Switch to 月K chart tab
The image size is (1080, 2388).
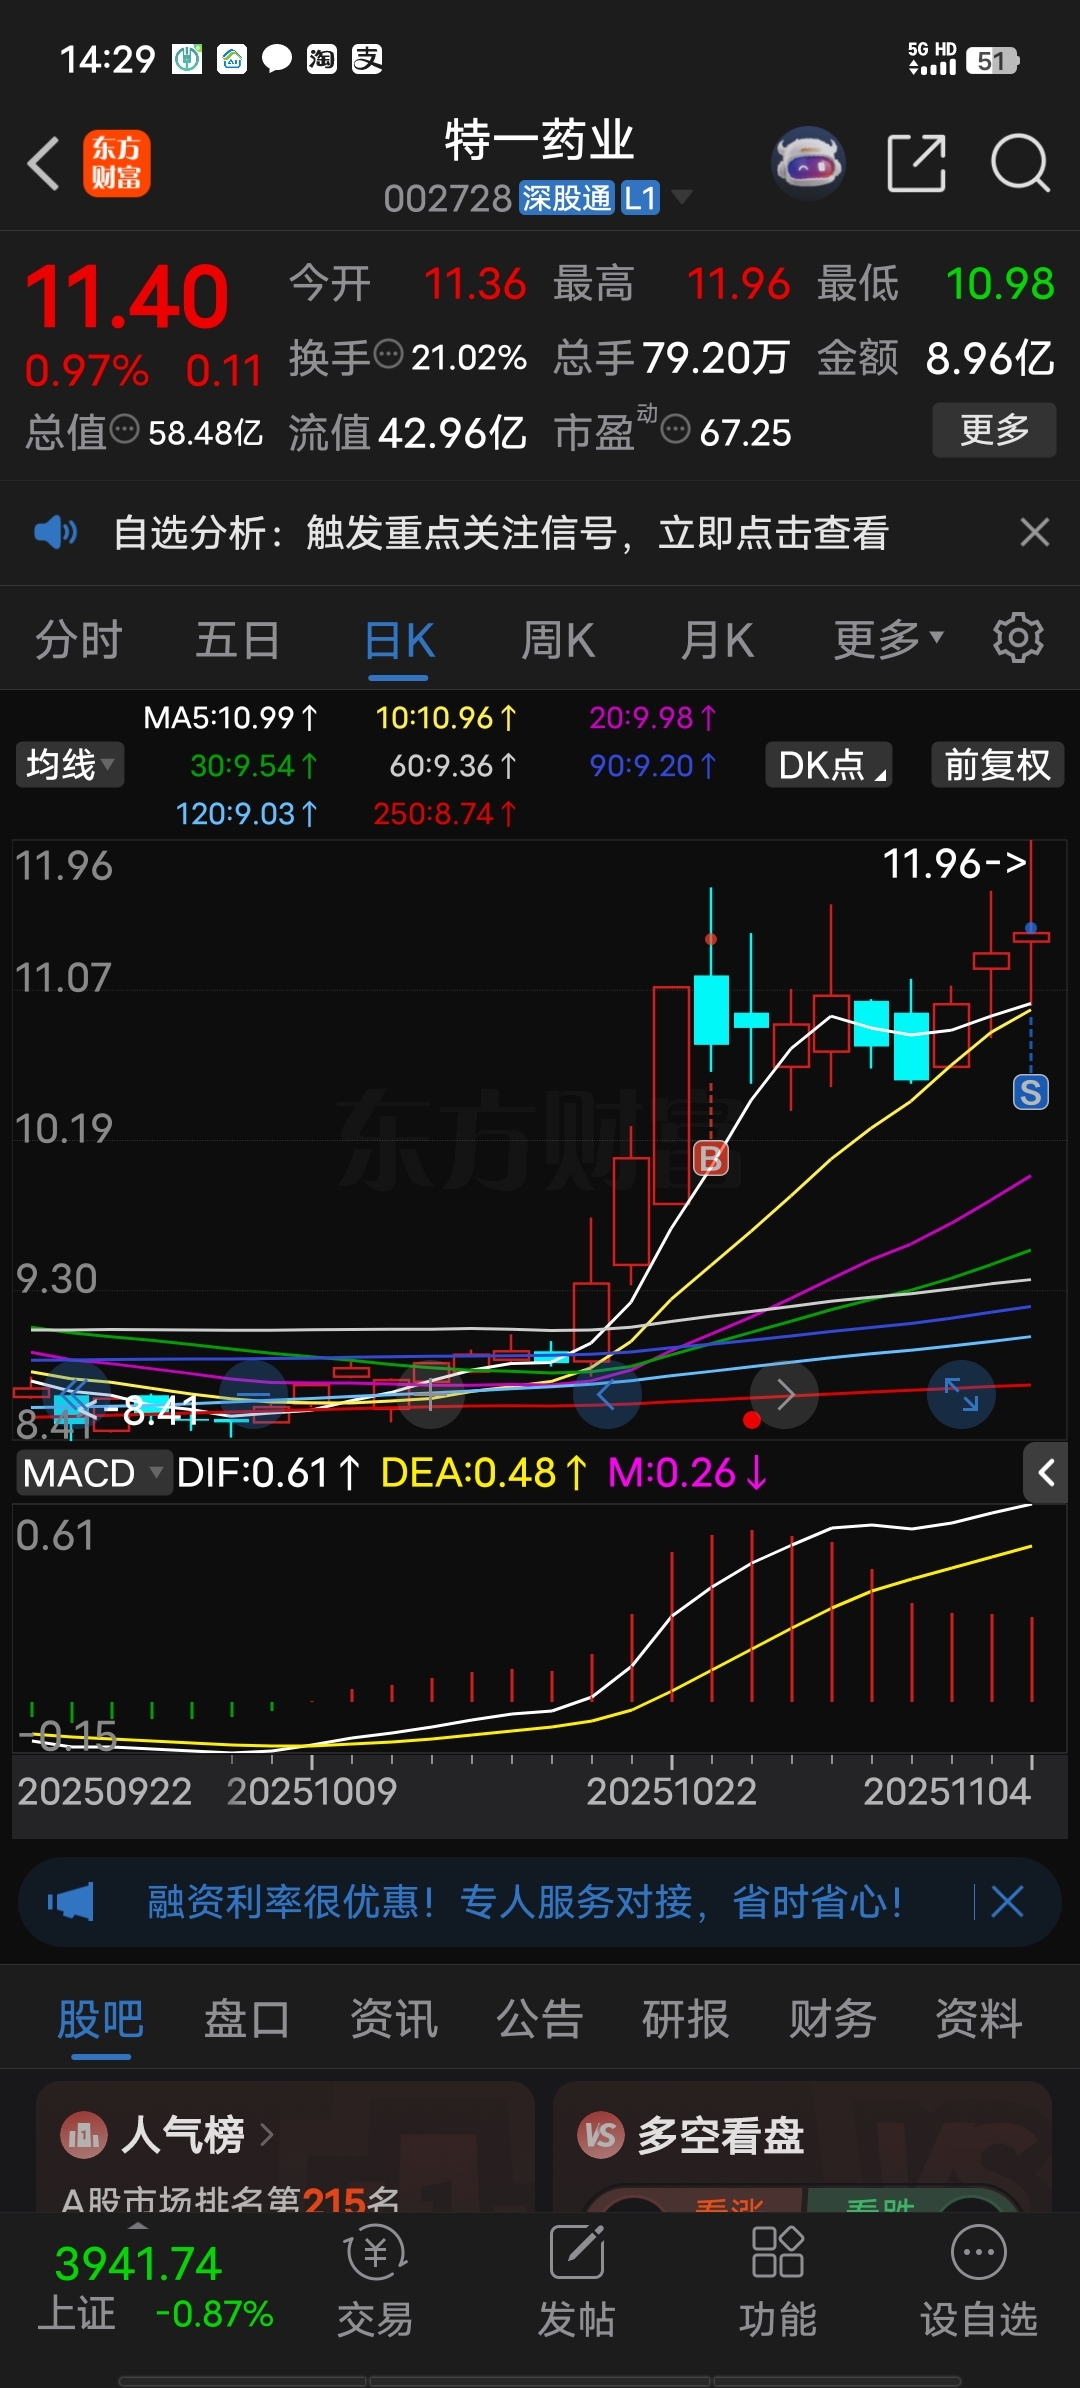click(717, 640)
